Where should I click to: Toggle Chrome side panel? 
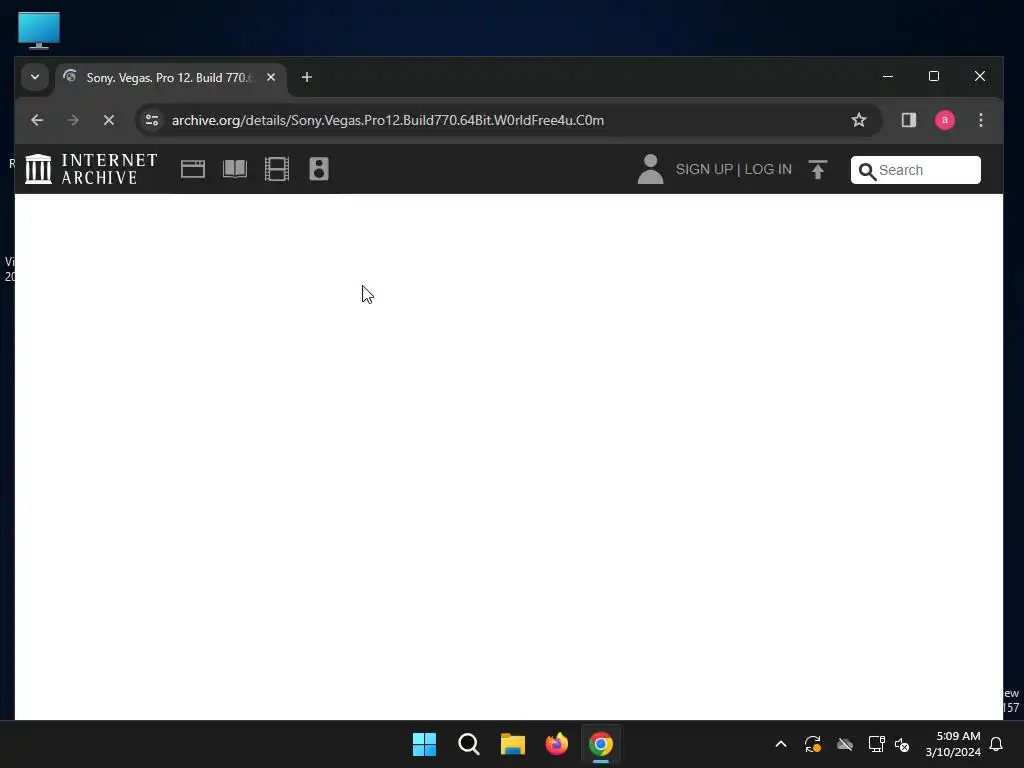[908, 120]
